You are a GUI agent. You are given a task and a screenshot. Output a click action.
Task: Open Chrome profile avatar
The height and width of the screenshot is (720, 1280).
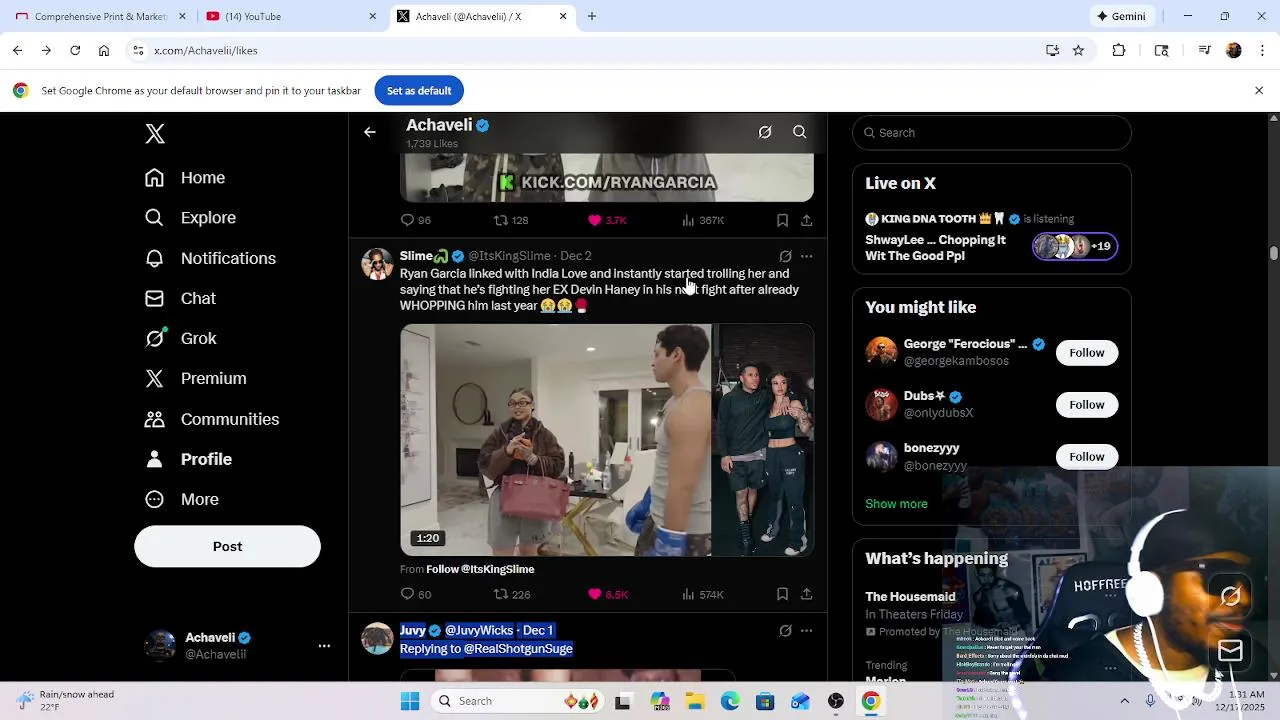tap(1234, 50)
